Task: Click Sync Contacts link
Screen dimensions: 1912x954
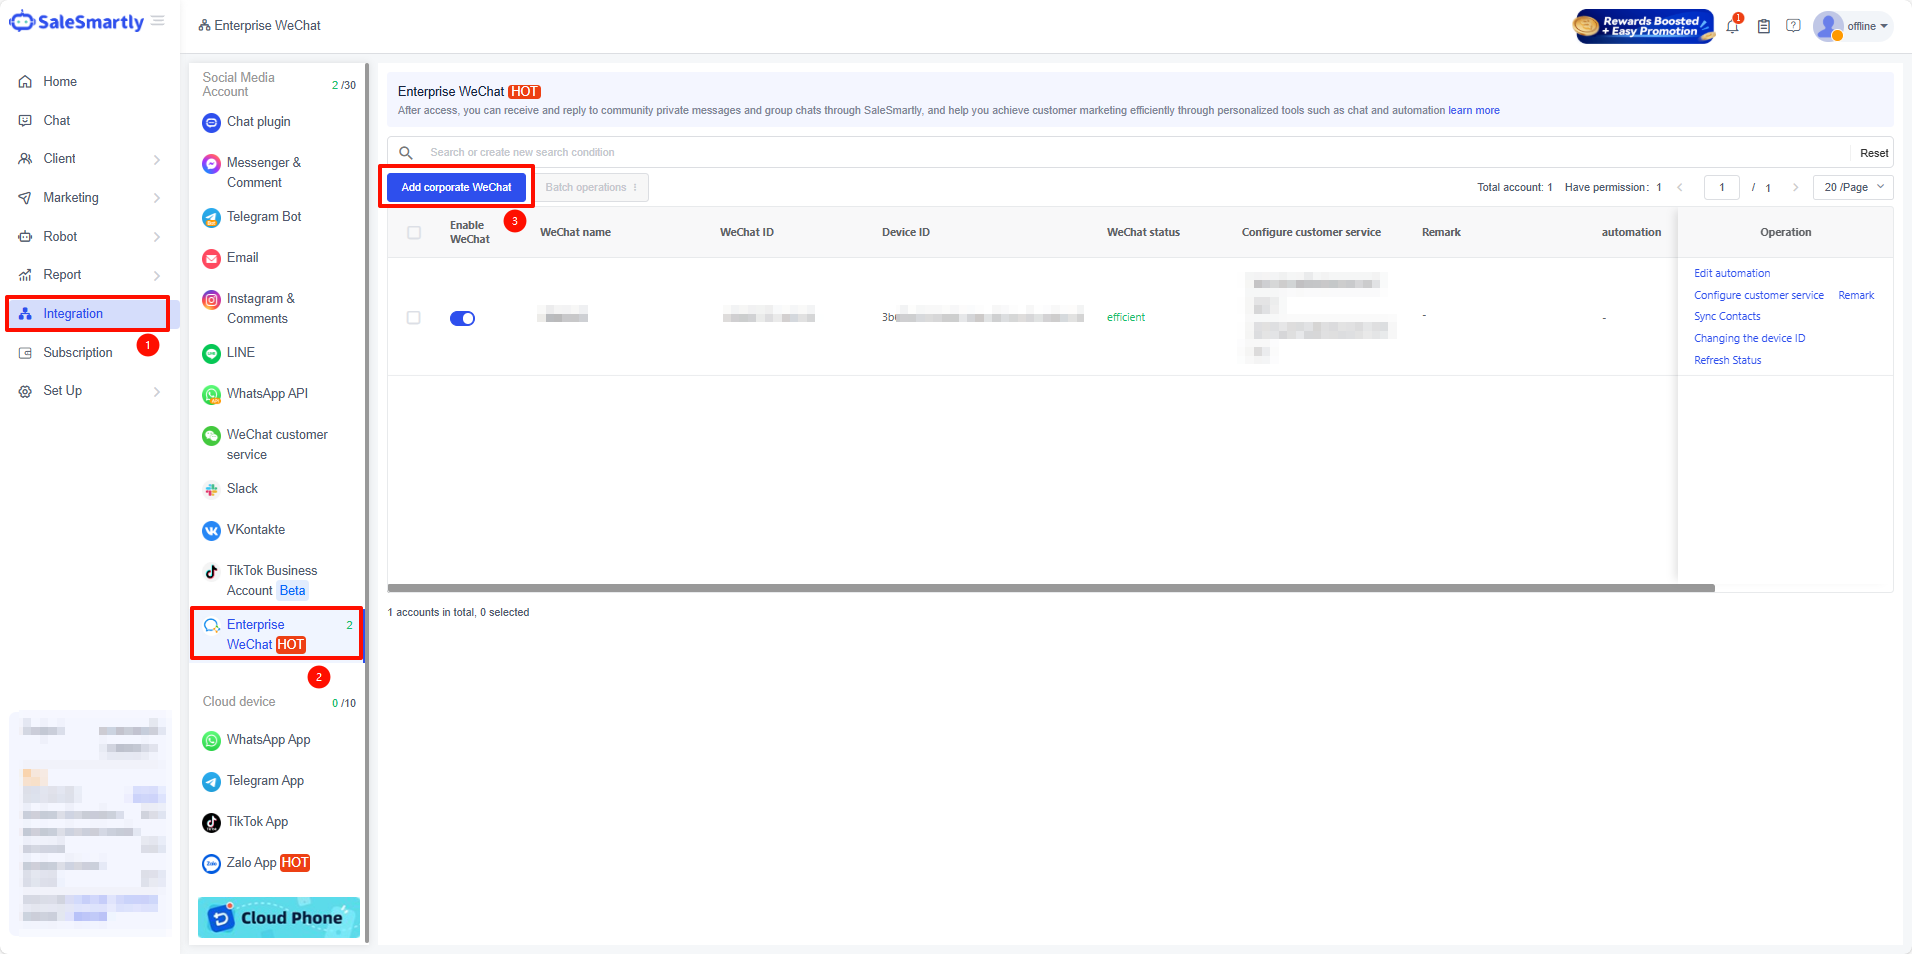Action: point(1727,316)
